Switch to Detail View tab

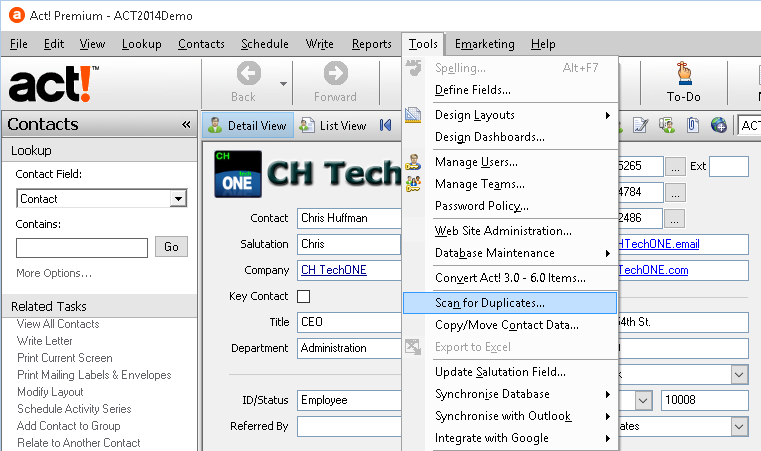(x=248, y=125)
